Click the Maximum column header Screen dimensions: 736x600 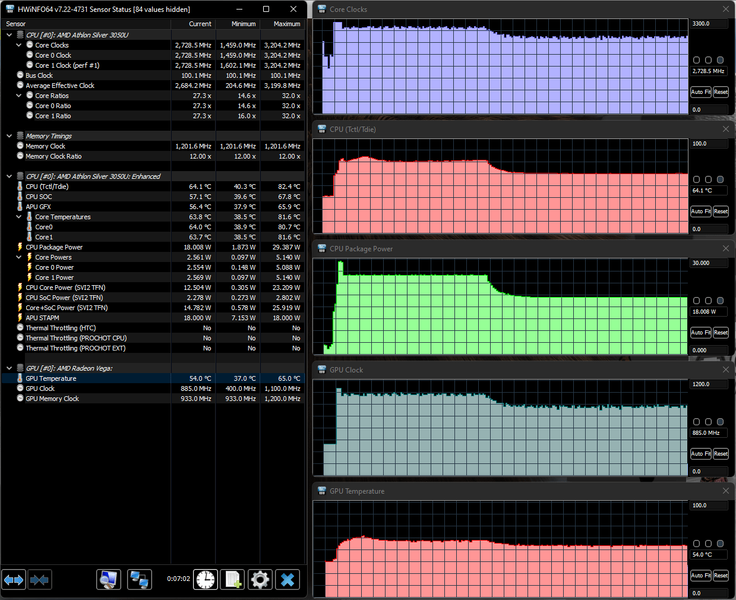point(283,24)
